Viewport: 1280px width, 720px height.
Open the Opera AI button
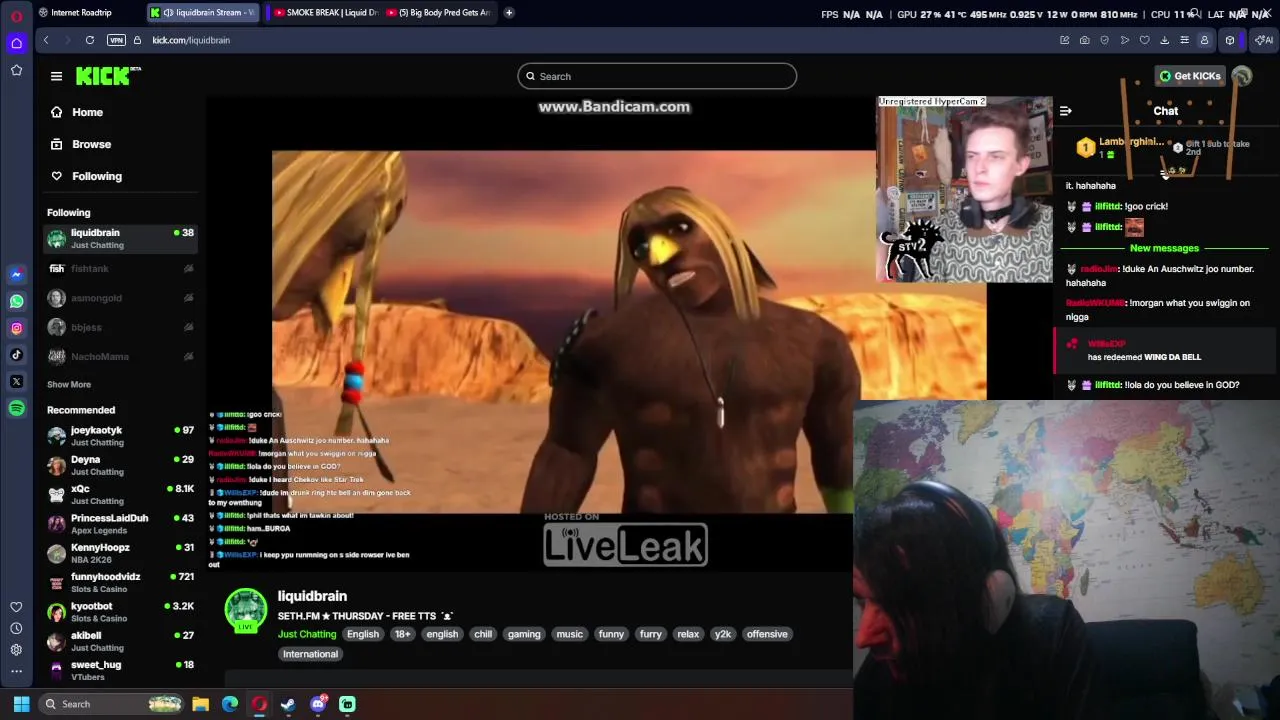coord(1264,40)
